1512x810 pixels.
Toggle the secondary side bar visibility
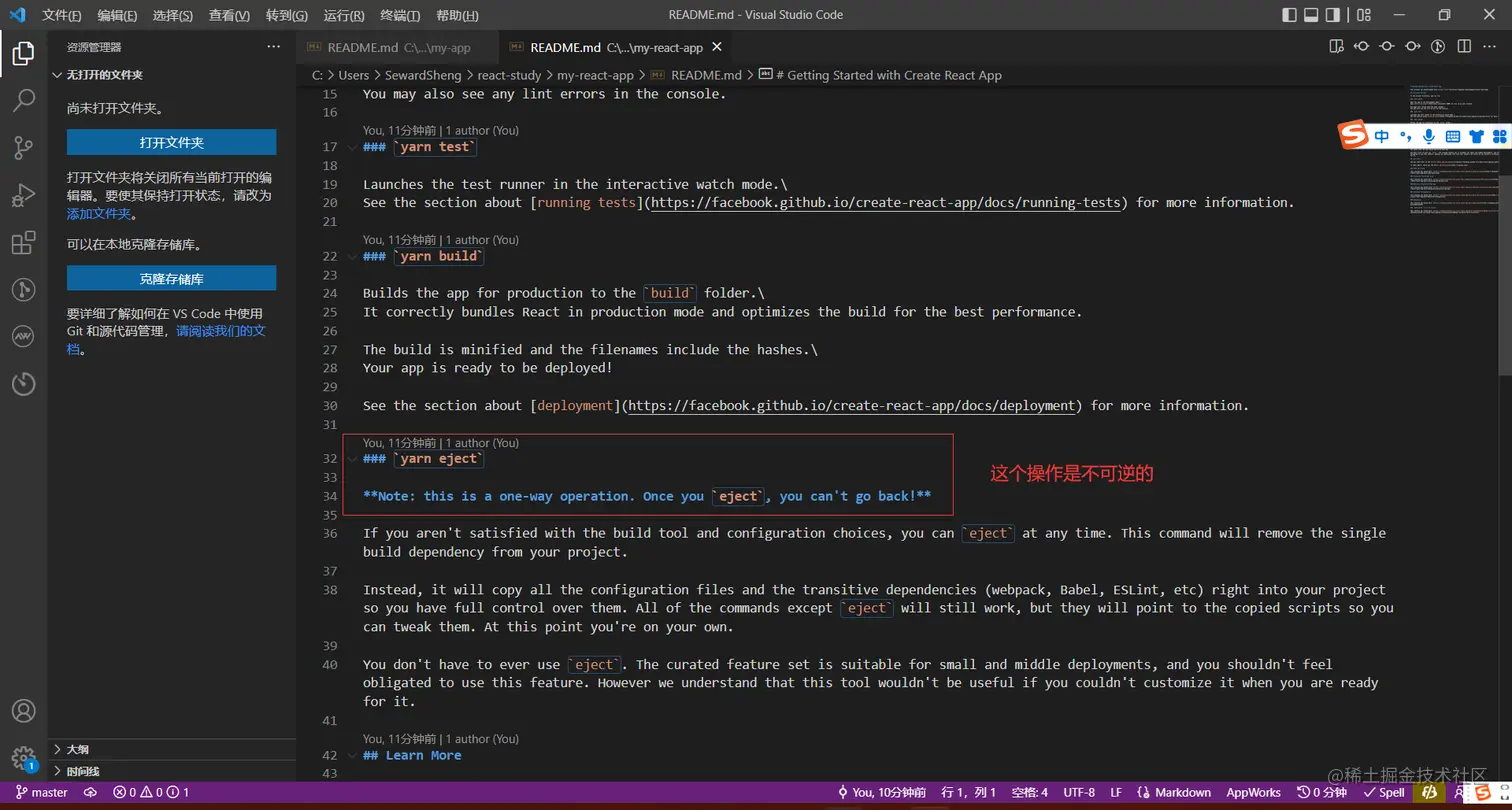coord(1333,15)
